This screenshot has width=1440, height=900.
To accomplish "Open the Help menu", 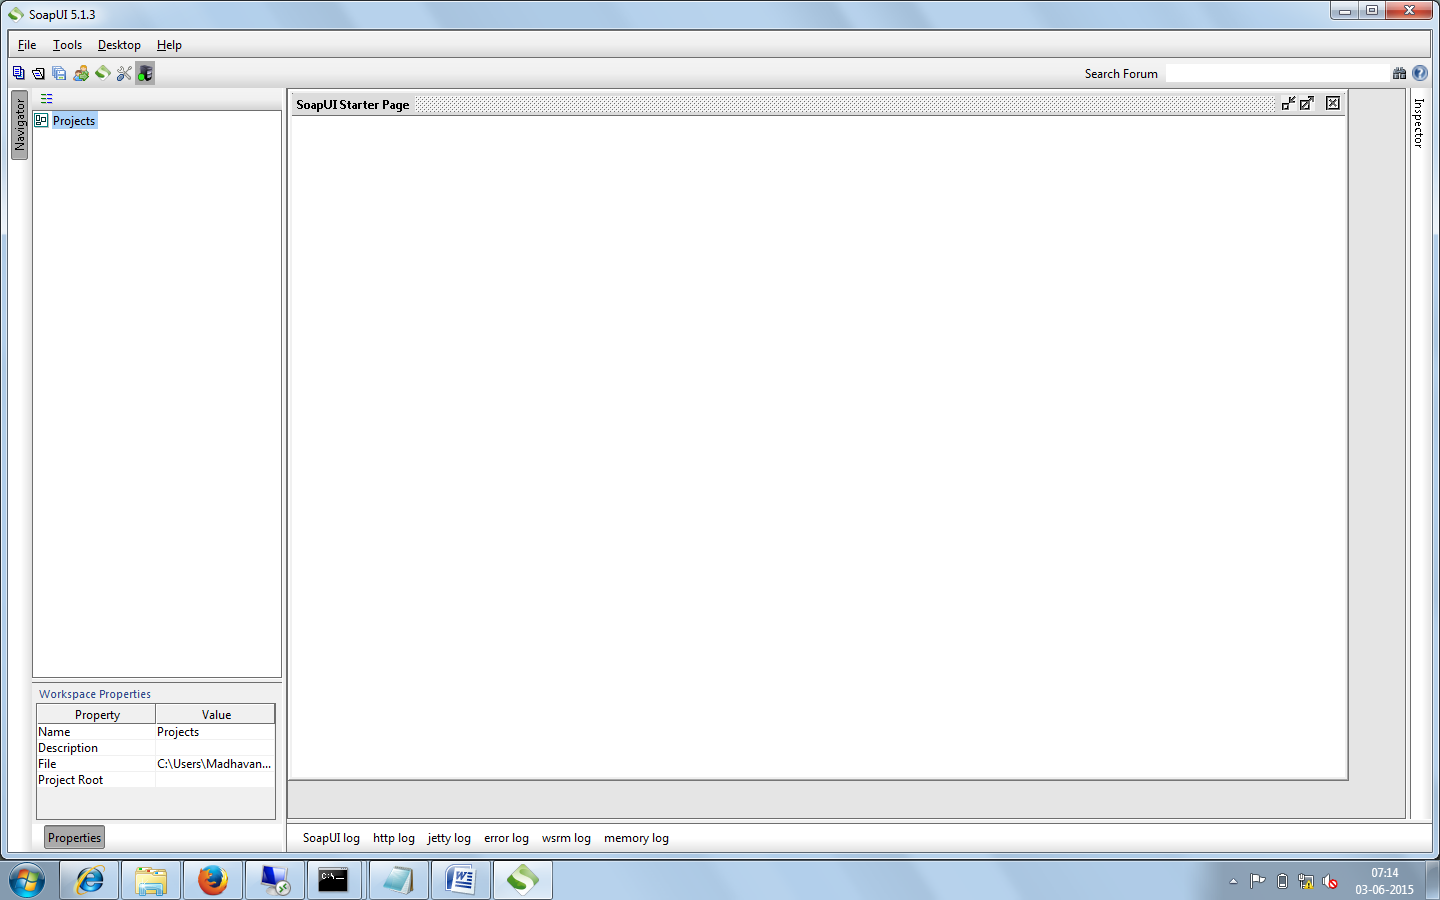I will coord(169,45).
